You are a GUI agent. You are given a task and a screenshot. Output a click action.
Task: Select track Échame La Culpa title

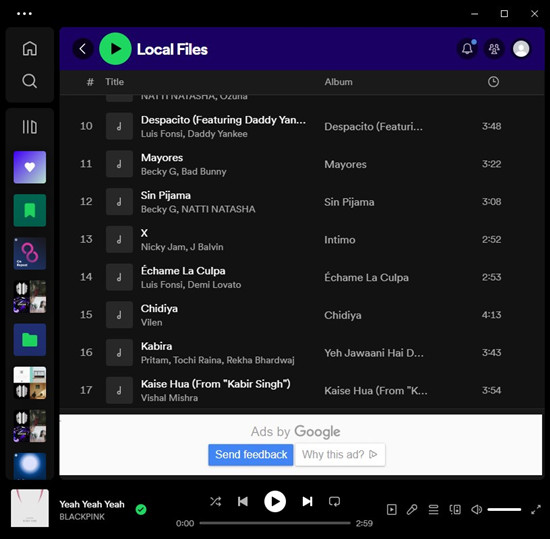(183, 271)
